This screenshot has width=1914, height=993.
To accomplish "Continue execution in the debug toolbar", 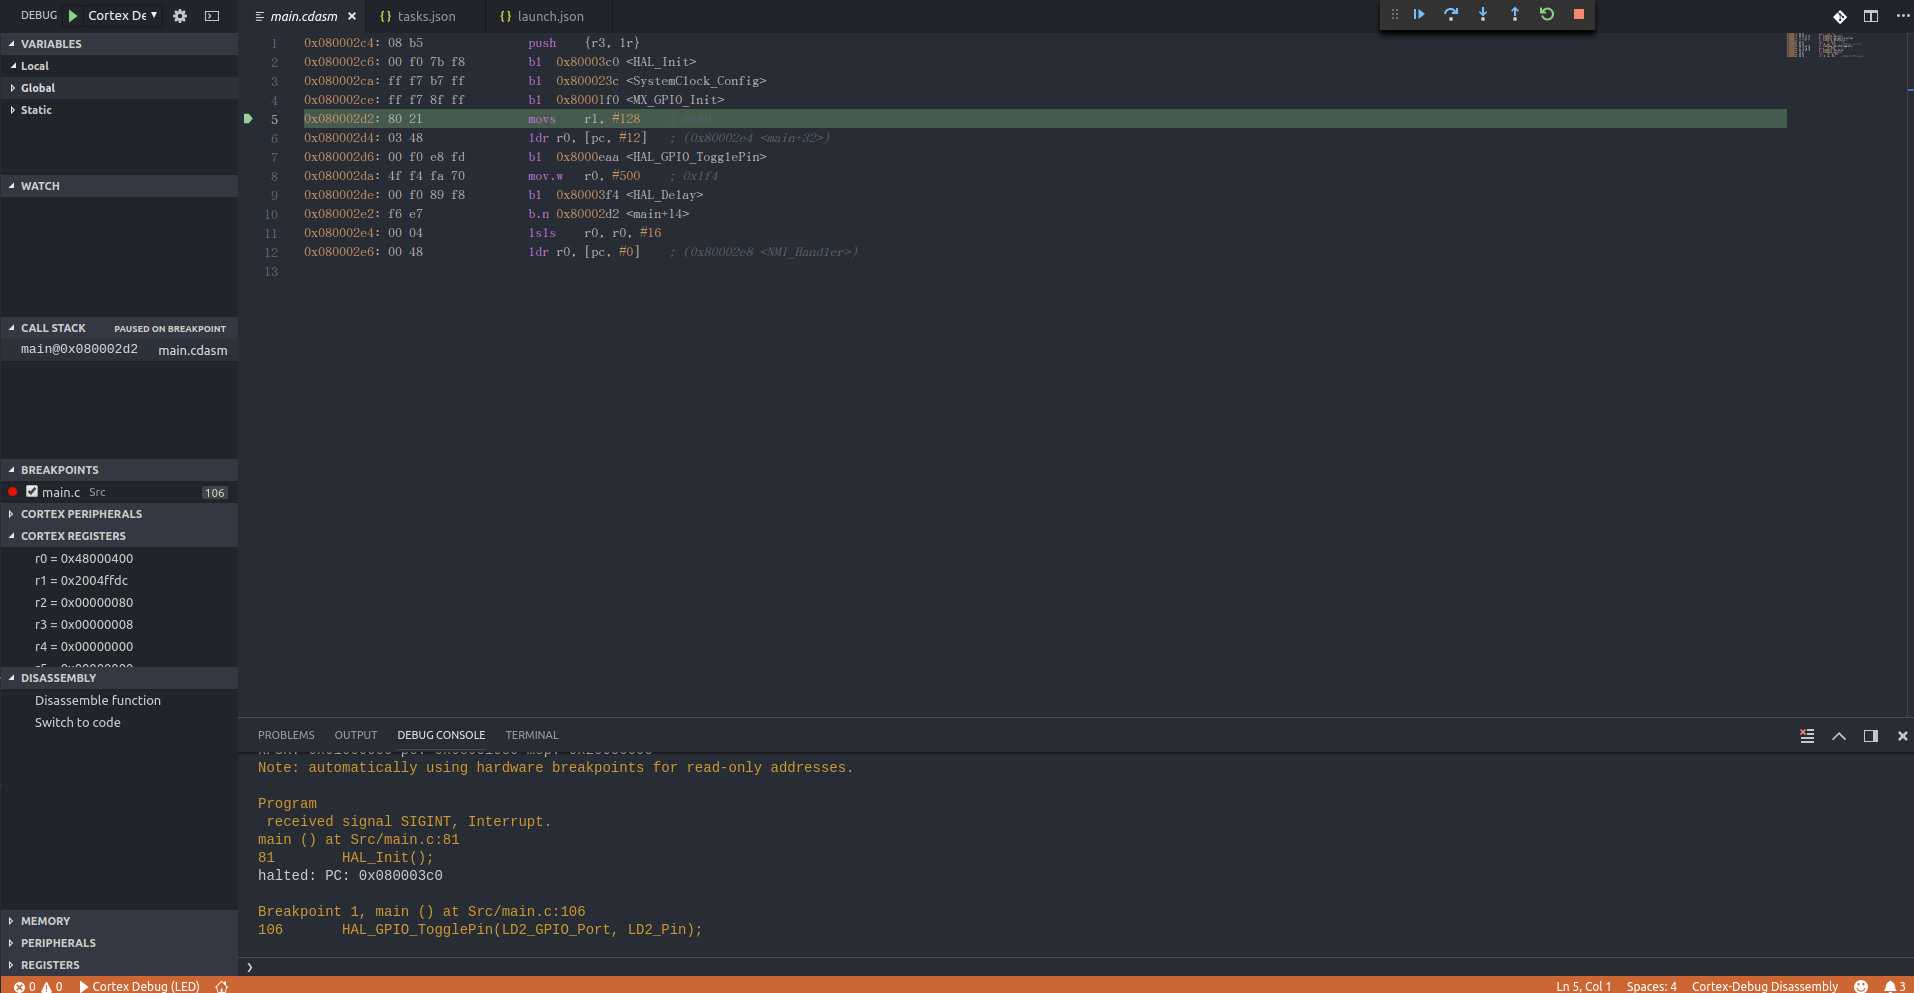I will point(1418,14).
